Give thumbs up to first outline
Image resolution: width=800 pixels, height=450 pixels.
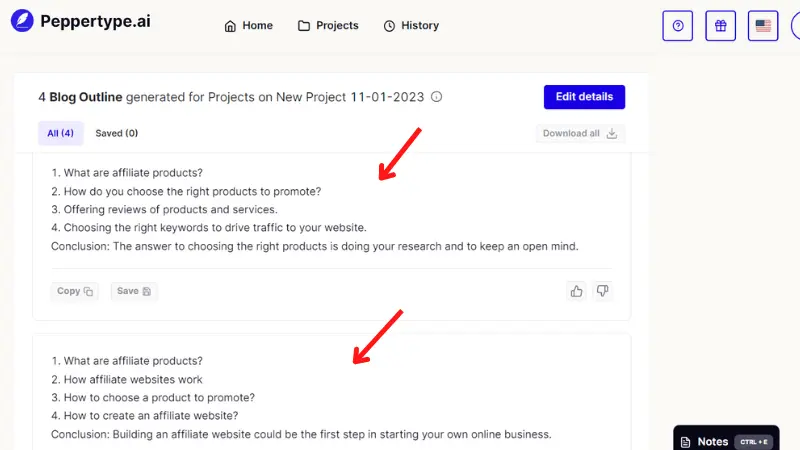(x=577, y=291)
